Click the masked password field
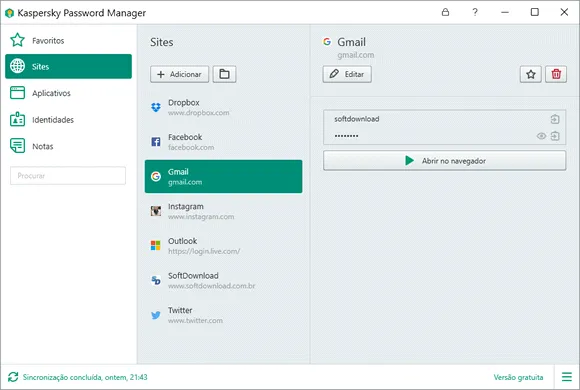 pos(347,136)
